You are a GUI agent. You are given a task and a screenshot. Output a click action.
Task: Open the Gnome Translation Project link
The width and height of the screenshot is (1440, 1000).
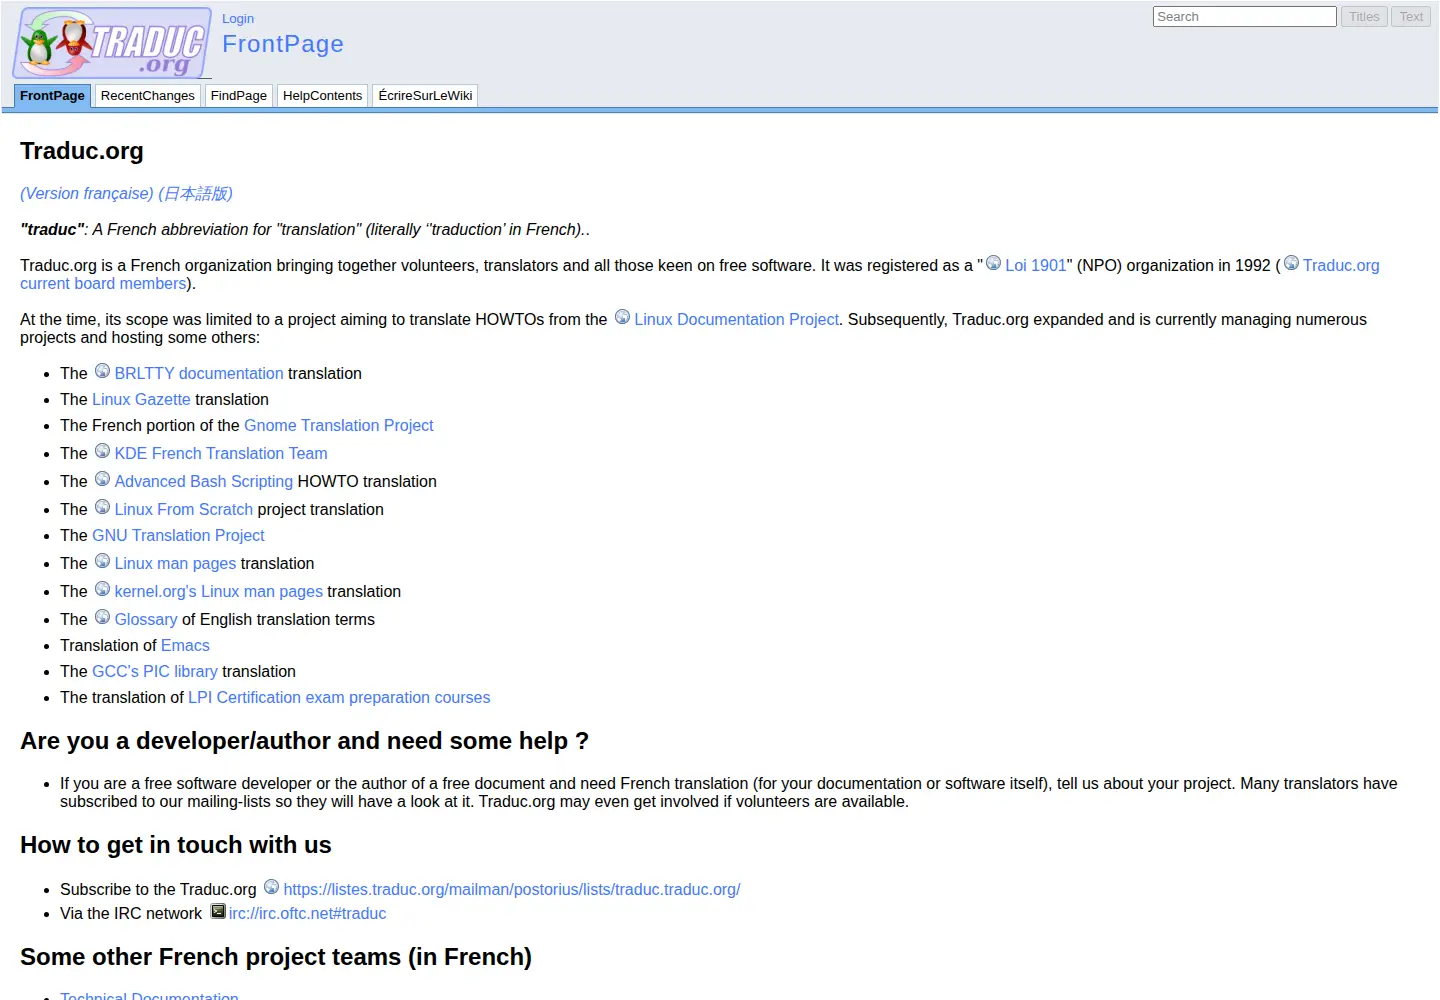click(x=339, y=426)
